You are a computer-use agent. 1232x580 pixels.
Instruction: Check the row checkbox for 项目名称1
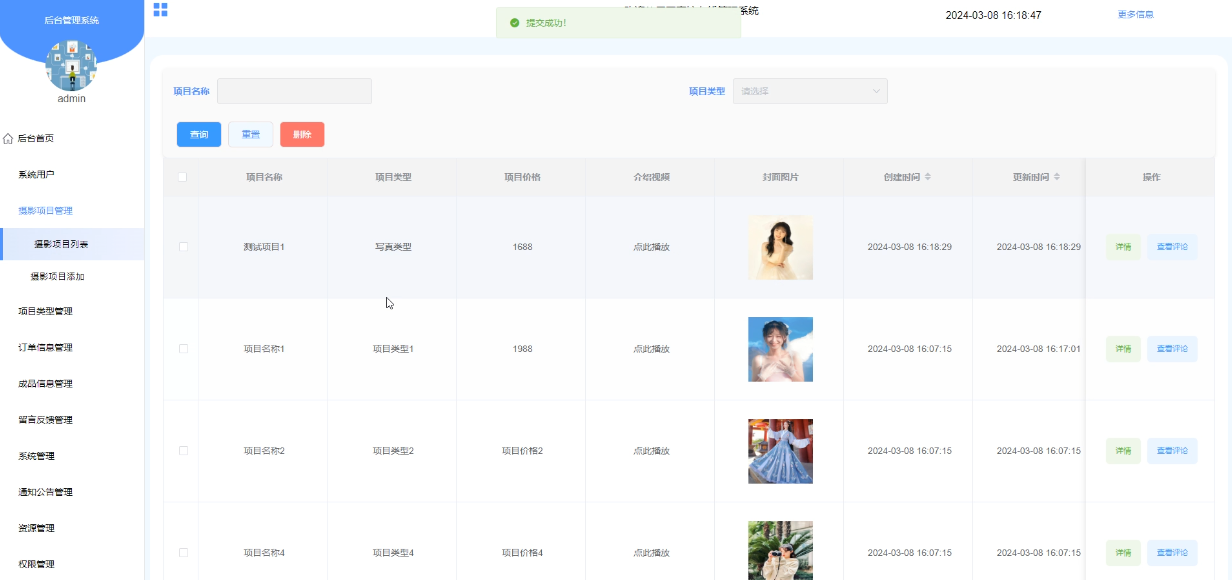tap(183, 349)
